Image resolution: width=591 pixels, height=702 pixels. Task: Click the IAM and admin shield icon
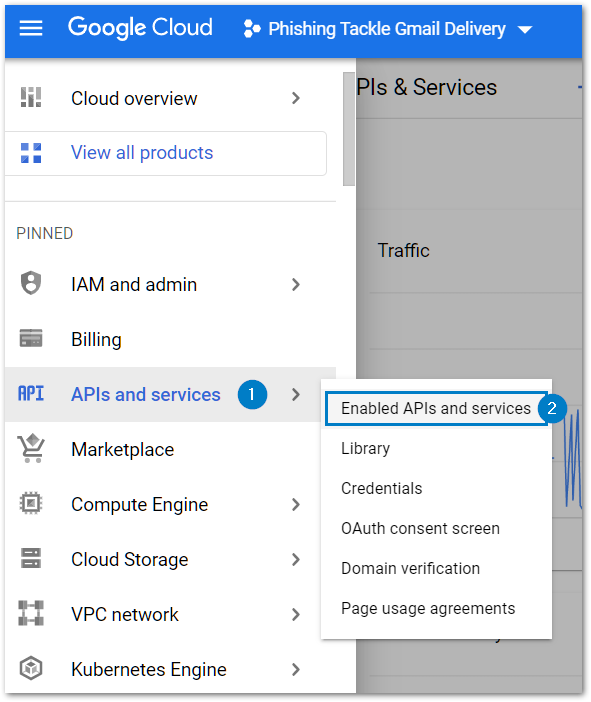click(x=31, y=283)
